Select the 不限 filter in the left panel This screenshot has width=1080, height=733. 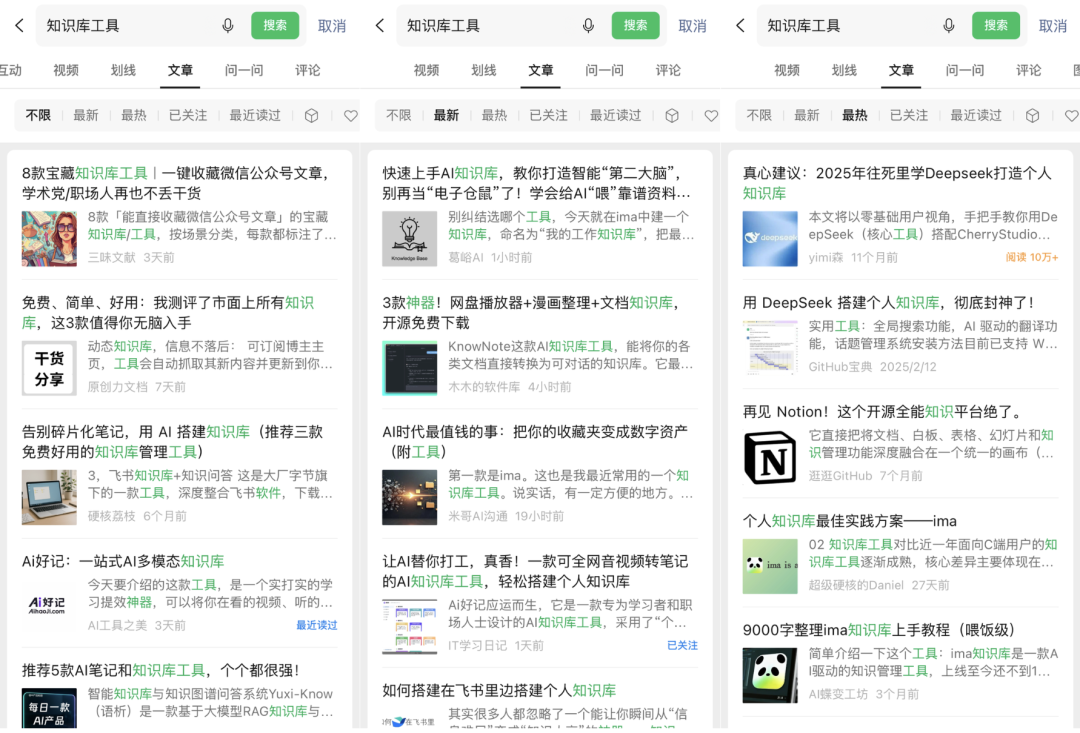click(x=38, y=116)
